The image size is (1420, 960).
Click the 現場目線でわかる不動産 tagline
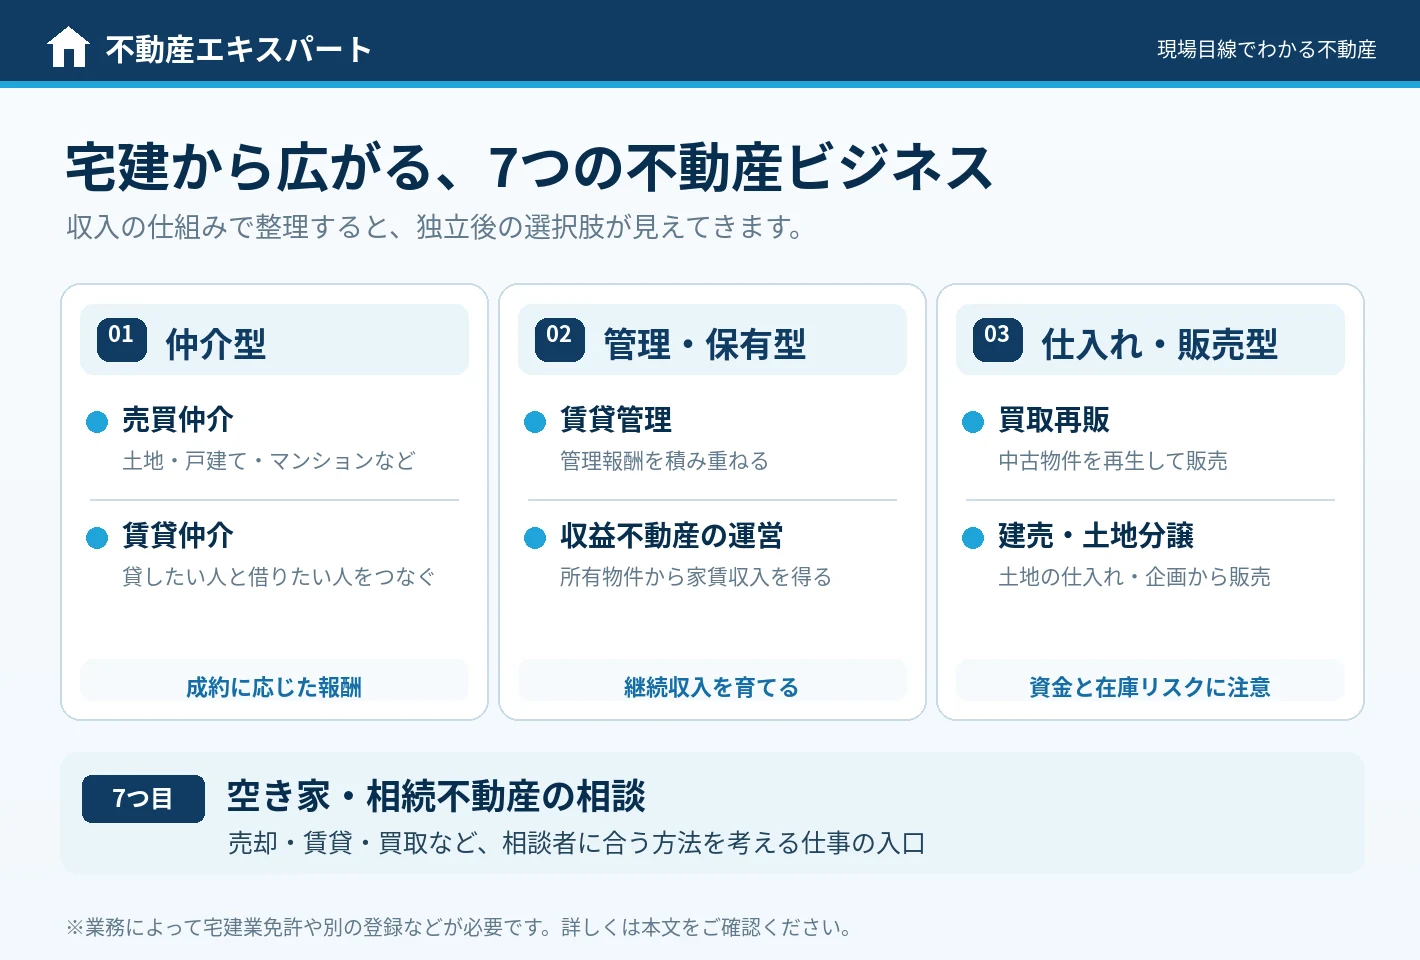pos(1267,49)
